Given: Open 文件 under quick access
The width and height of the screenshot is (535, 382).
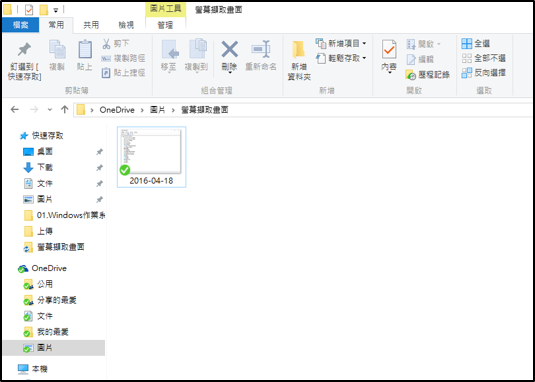Looking at the screenshot, I should [45, 183].
